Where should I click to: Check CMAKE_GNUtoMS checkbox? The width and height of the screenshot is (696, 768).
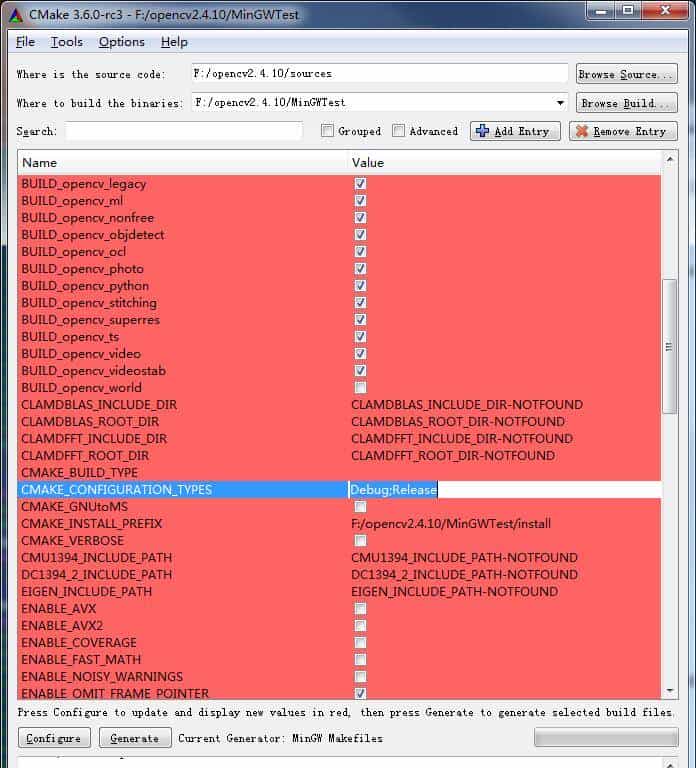point(360,506)
